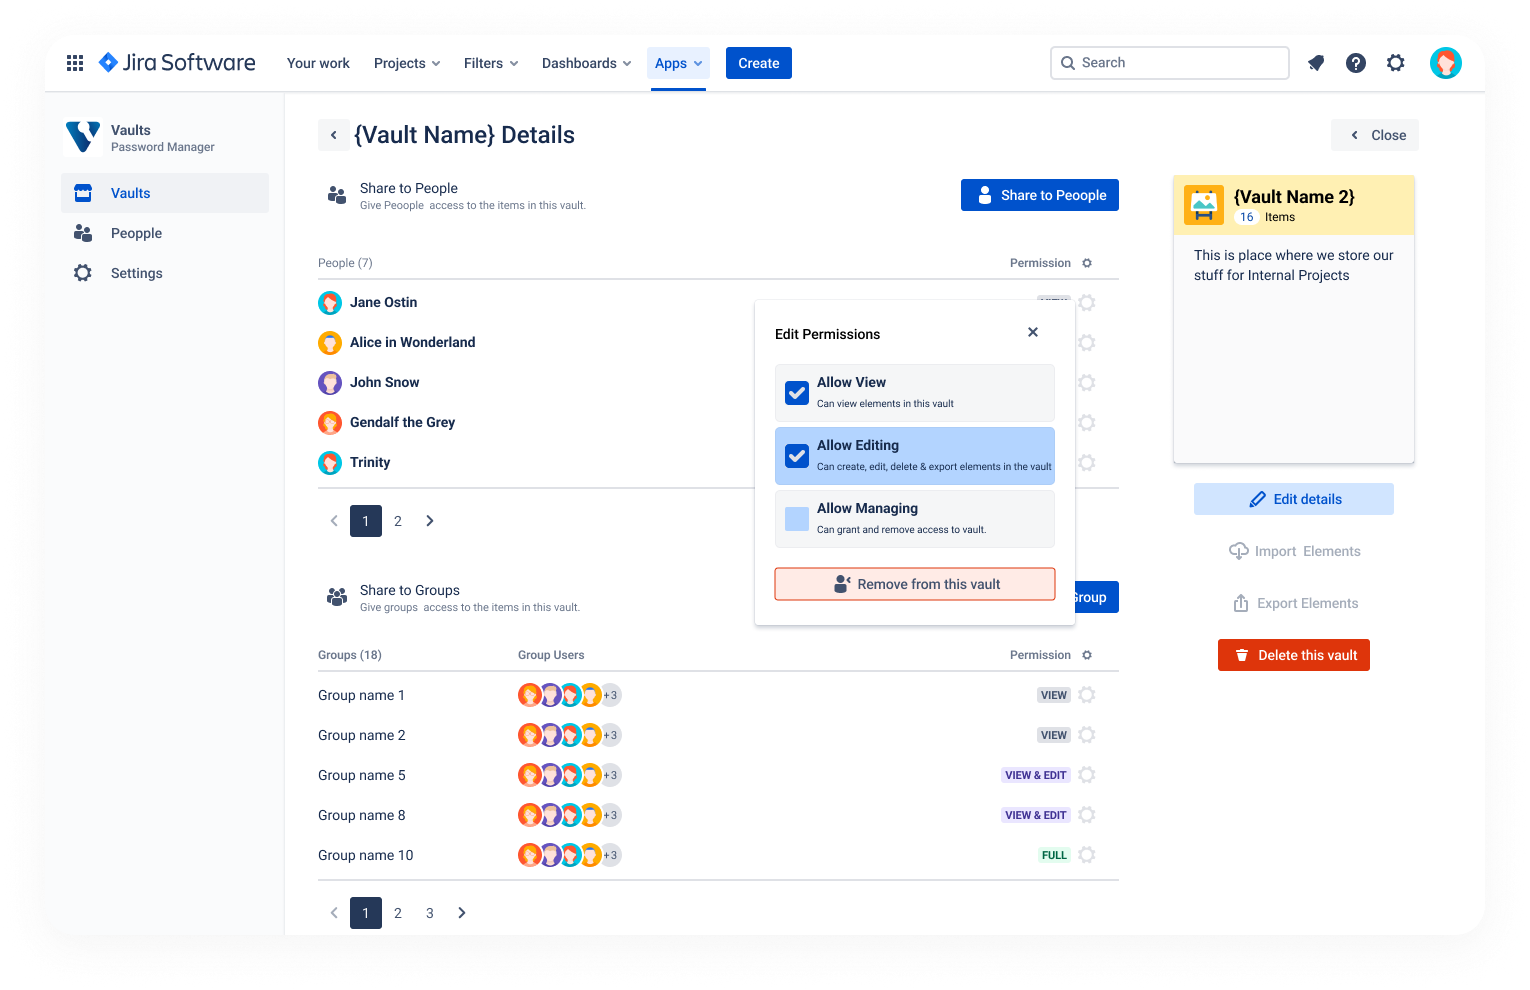Open Settings from the Vaults sidebar
This screenshot has height=990, width=1530.
[136, 272]
